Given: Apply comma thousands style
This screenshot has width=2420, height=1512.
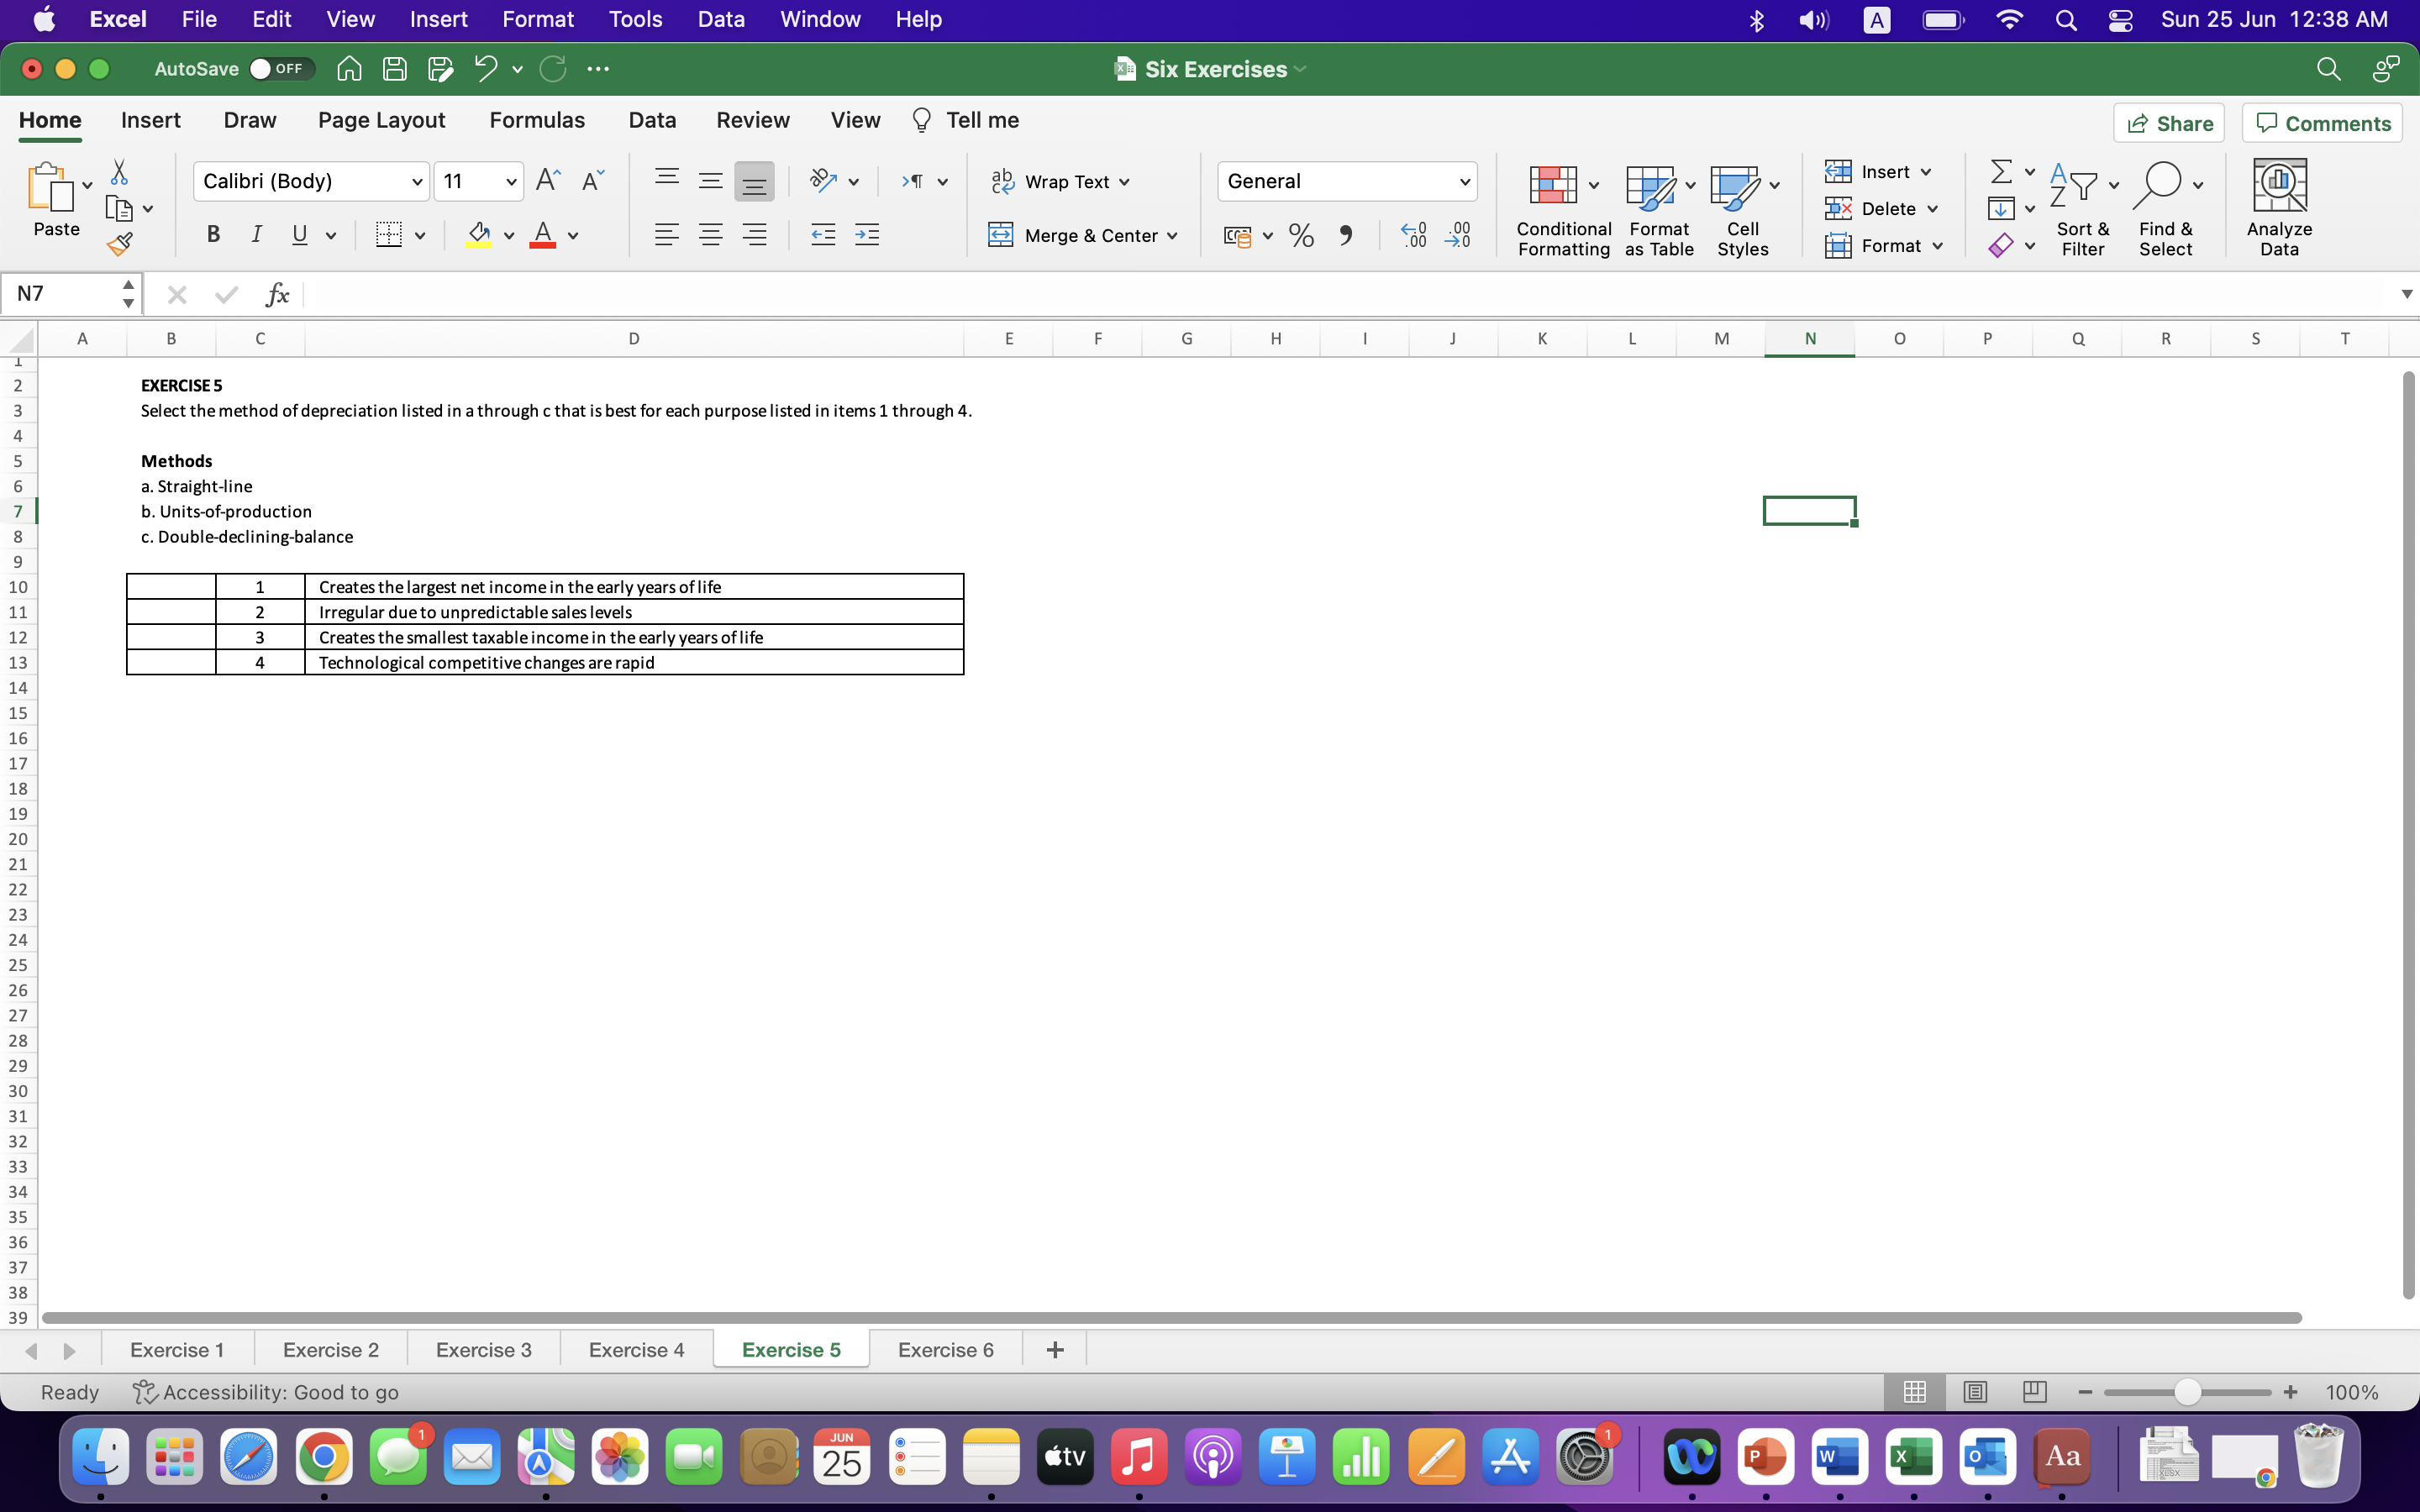Looking at the screenshot, I should 1346,235.
